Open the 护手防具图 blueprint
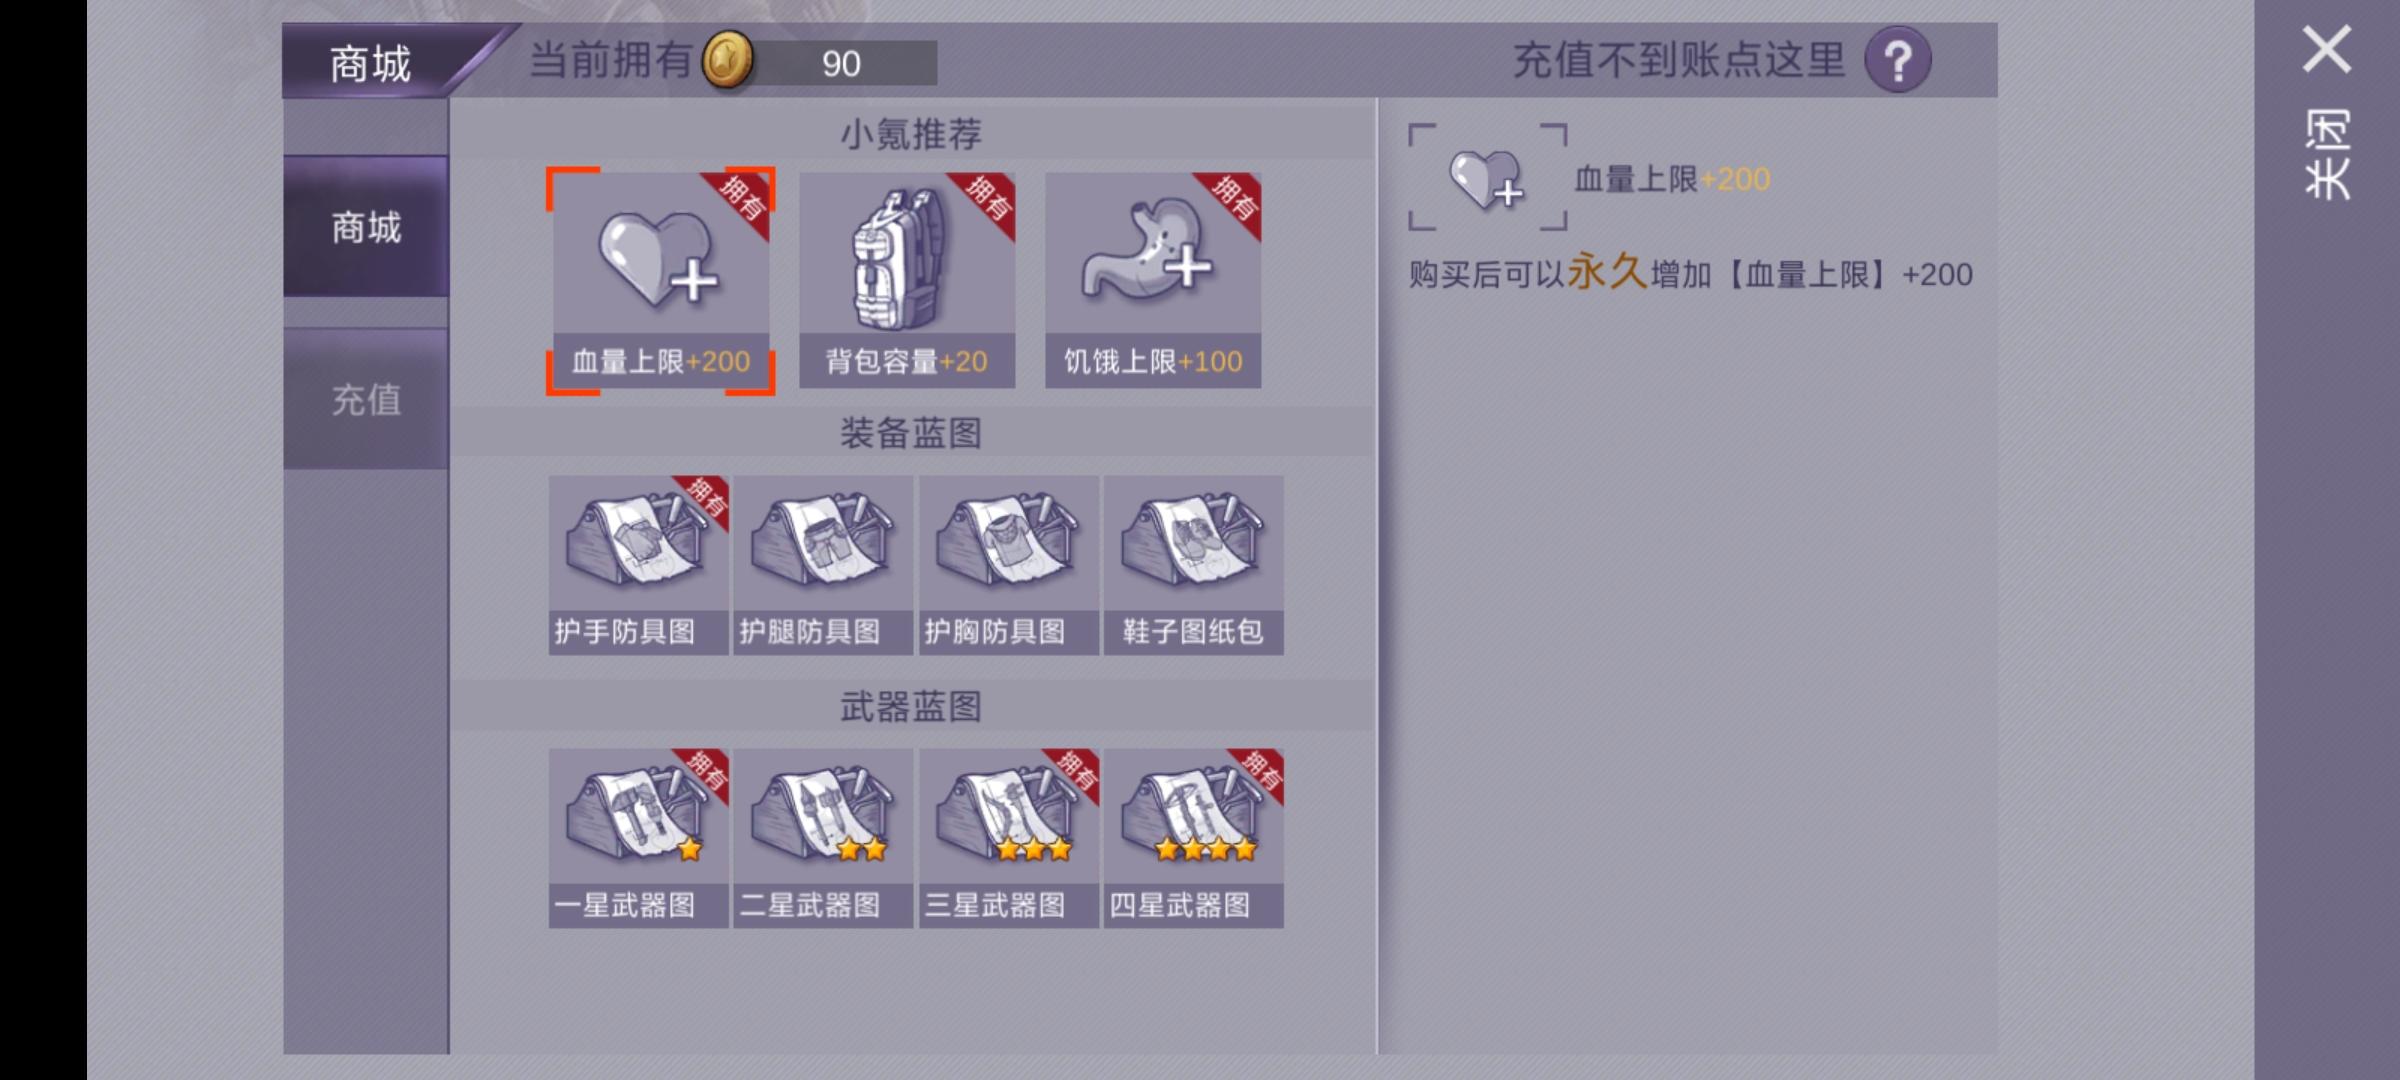Image resolution: width=2400 pixels, height=1080 pixels. (x=638, y=565)
